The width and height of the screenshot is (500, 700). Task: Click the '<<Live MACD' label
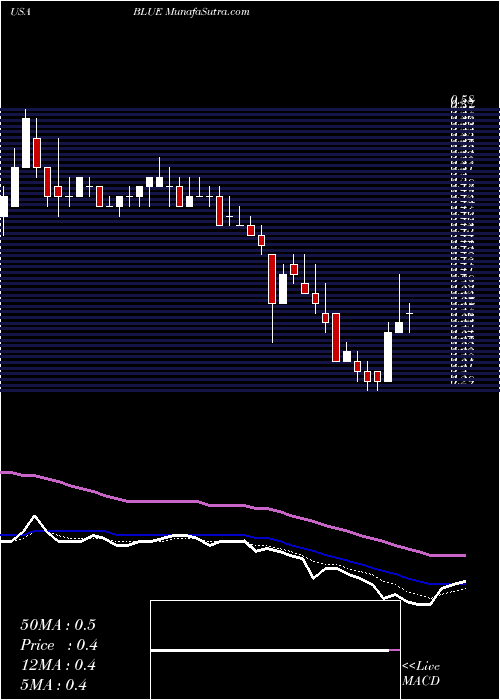coord(421,674)
